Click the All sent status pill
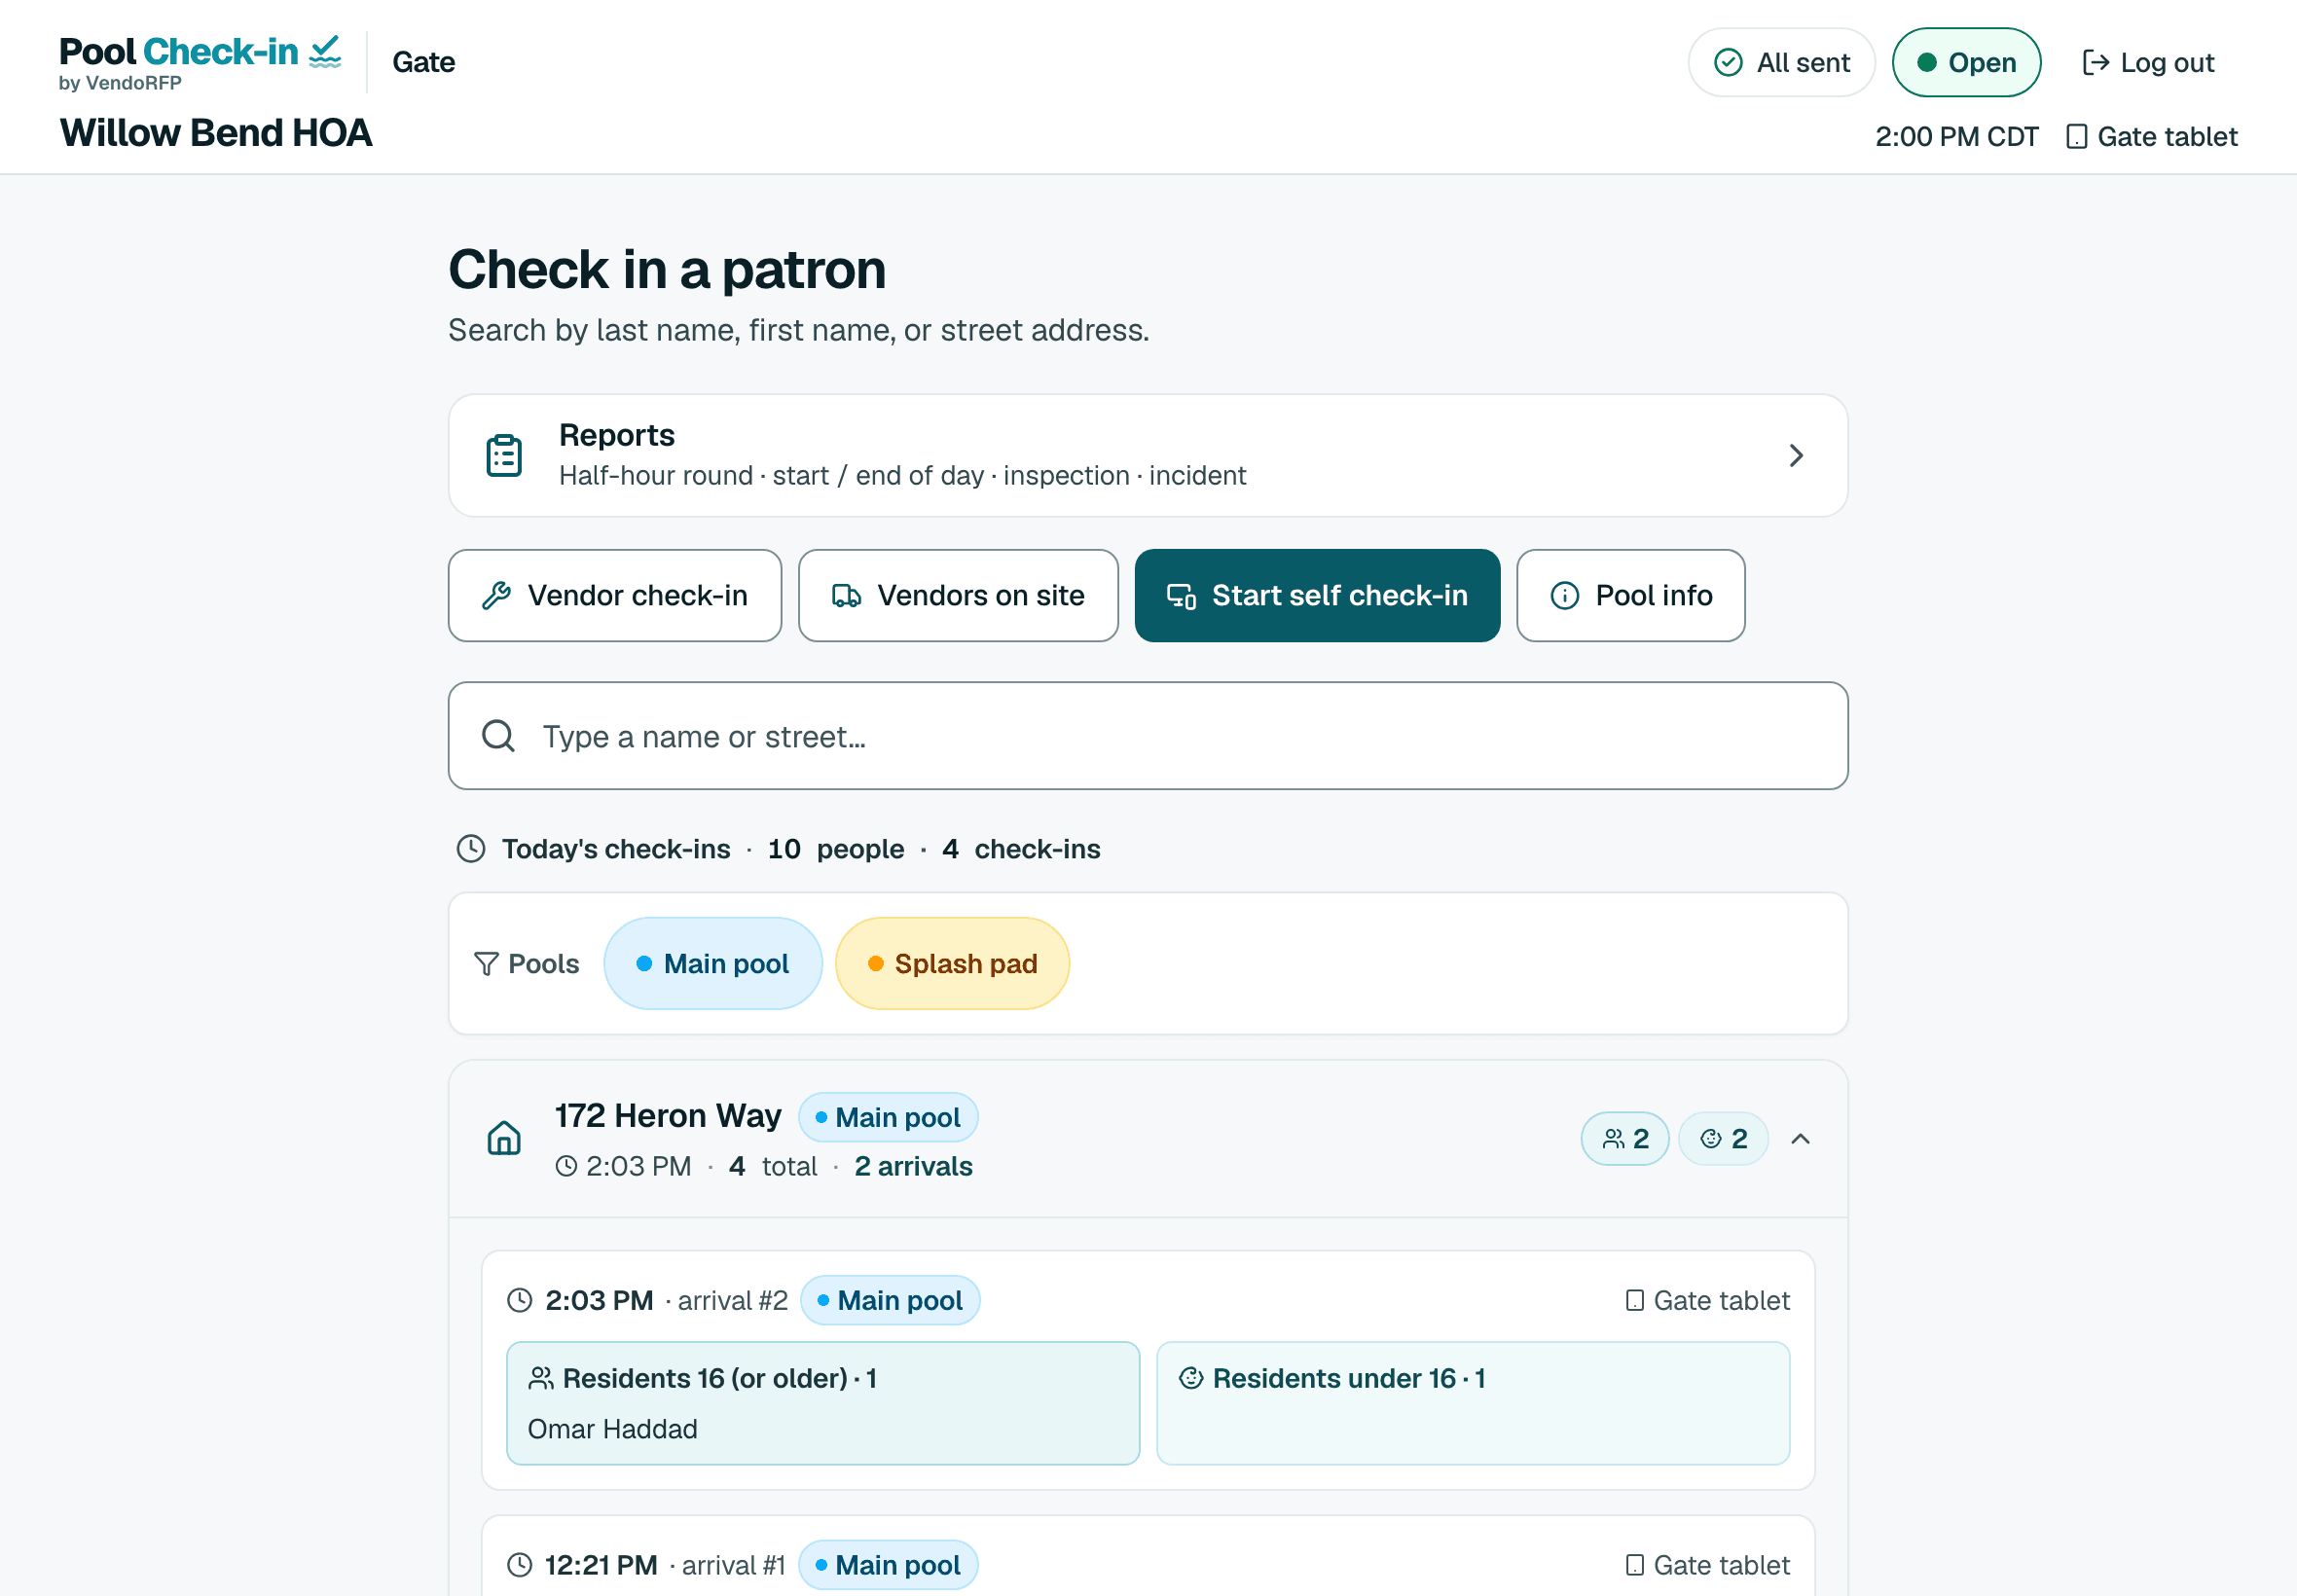2297x1596 pixels. click(1781, 63)
